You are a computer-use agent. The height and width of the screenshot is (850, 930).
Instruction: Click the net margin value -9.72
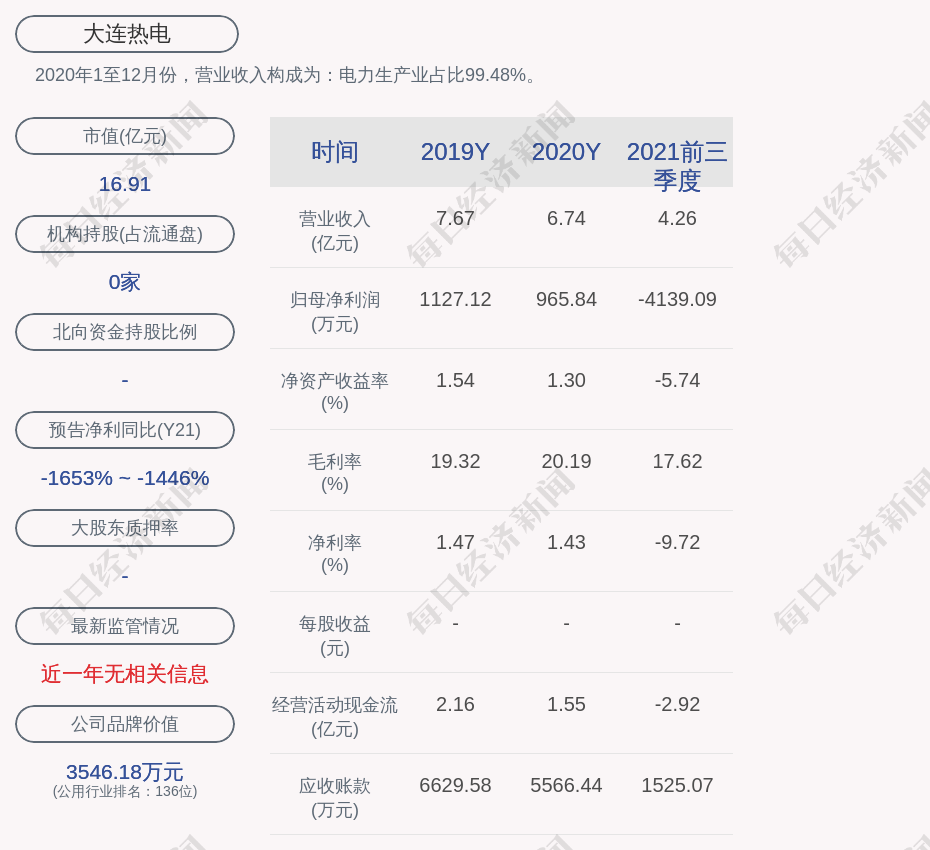tap(677, 542)
